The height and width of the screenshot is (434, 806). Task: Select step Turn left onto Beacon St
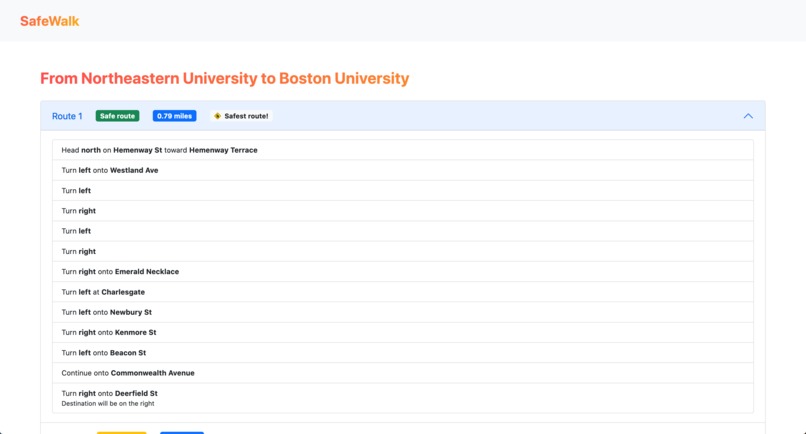coord(403,353)
